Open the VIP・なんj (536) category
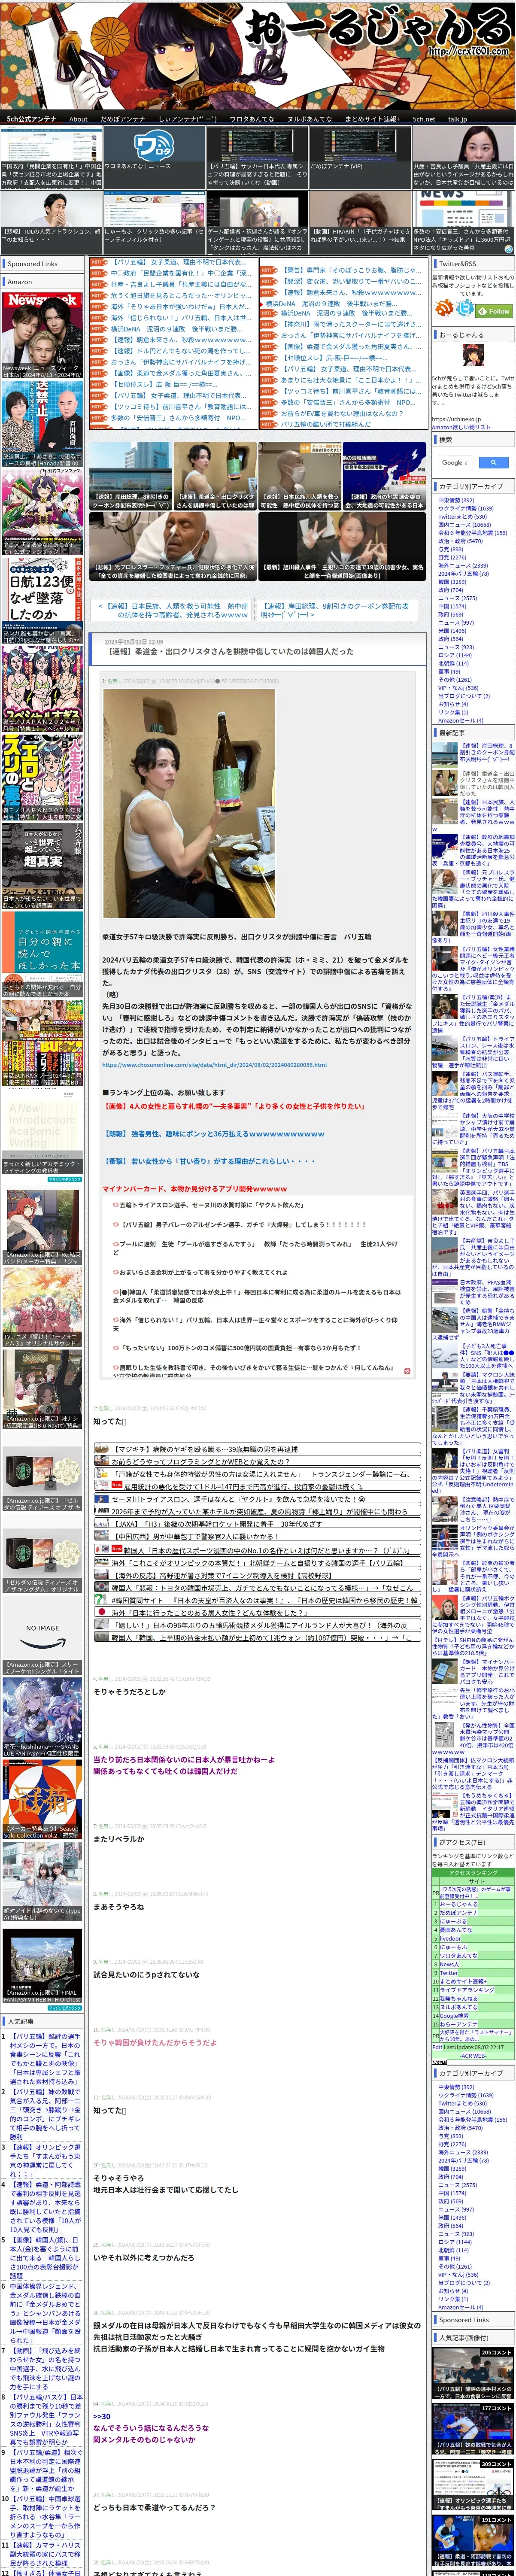This screenshot has height=2576, width=516. click(x=458, y=688)
